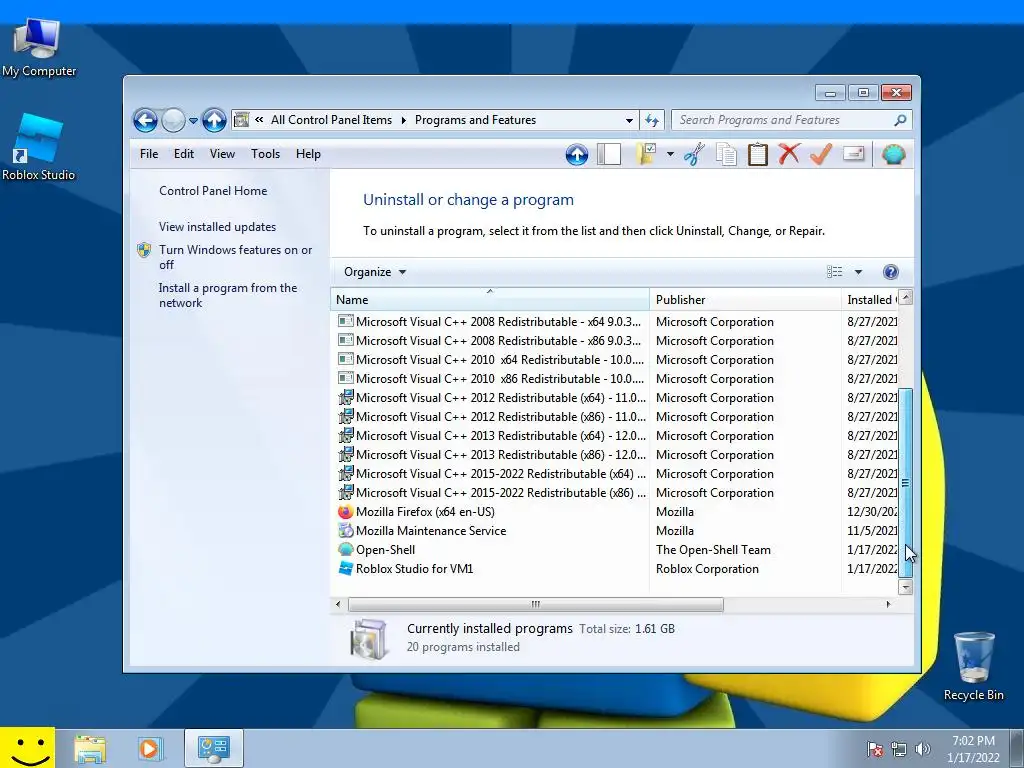
Task: Open the Recycle Bin desktop icon
Action: coord(973,666)
